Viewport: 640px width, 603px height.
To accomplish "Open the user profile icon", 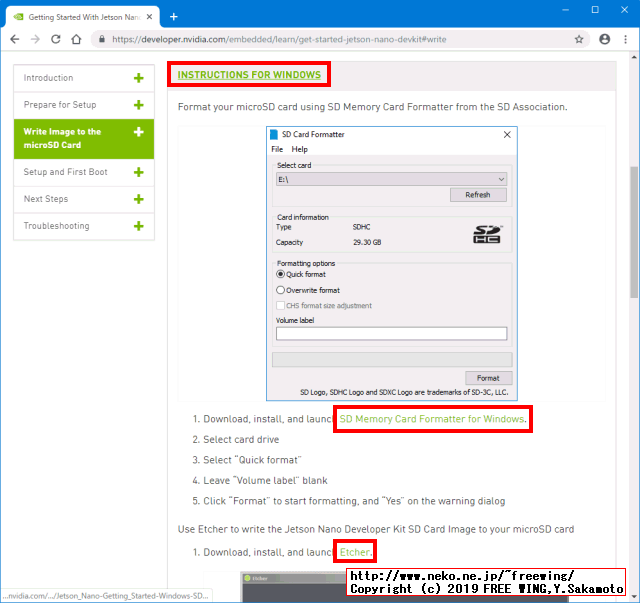I will click(604, 39).
